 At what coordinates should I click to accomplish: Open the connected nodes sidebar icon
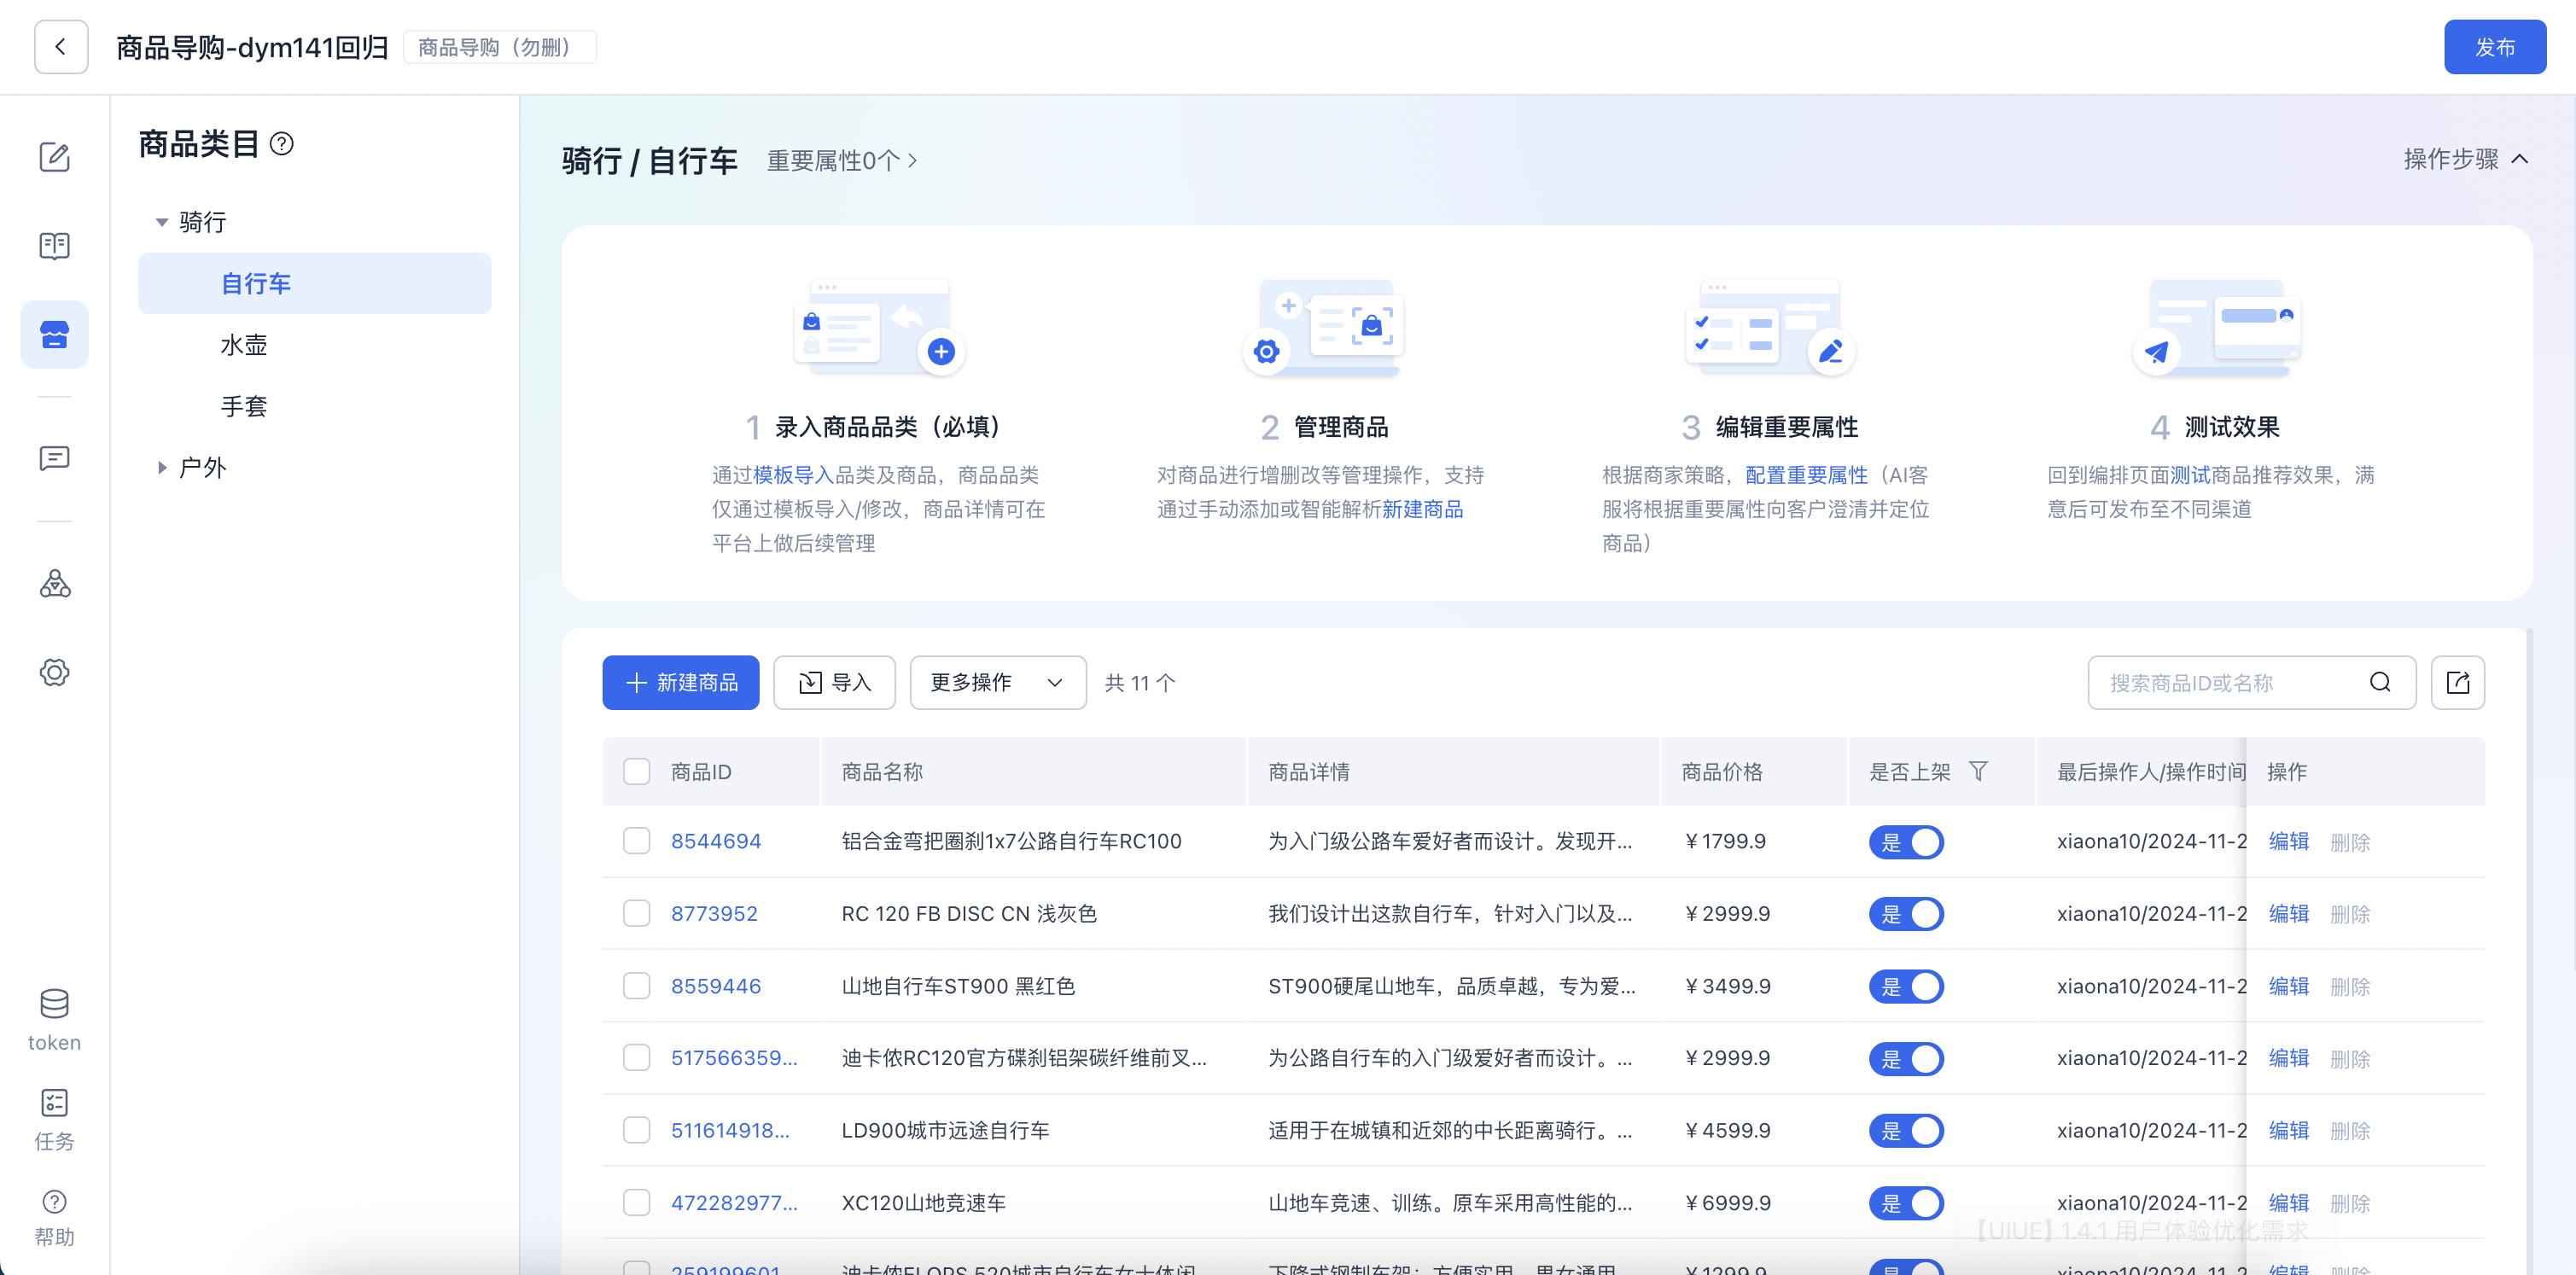click(x=54, y=584)
